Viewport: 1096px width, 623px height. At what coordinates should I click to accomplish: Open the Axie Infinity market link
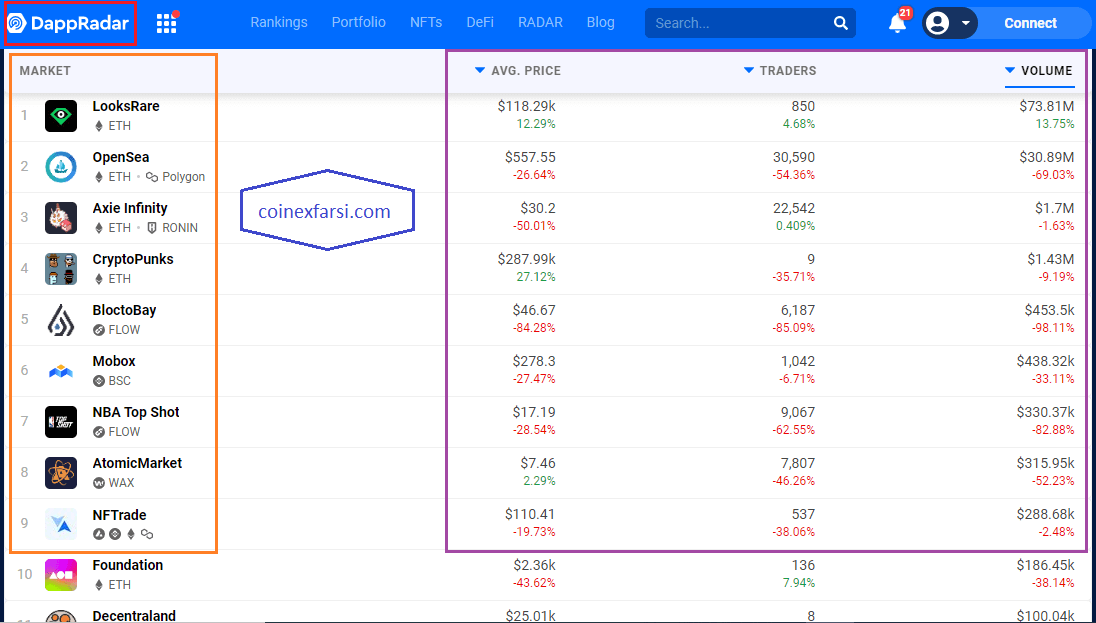pyautogui.click(x=130, y=208)
